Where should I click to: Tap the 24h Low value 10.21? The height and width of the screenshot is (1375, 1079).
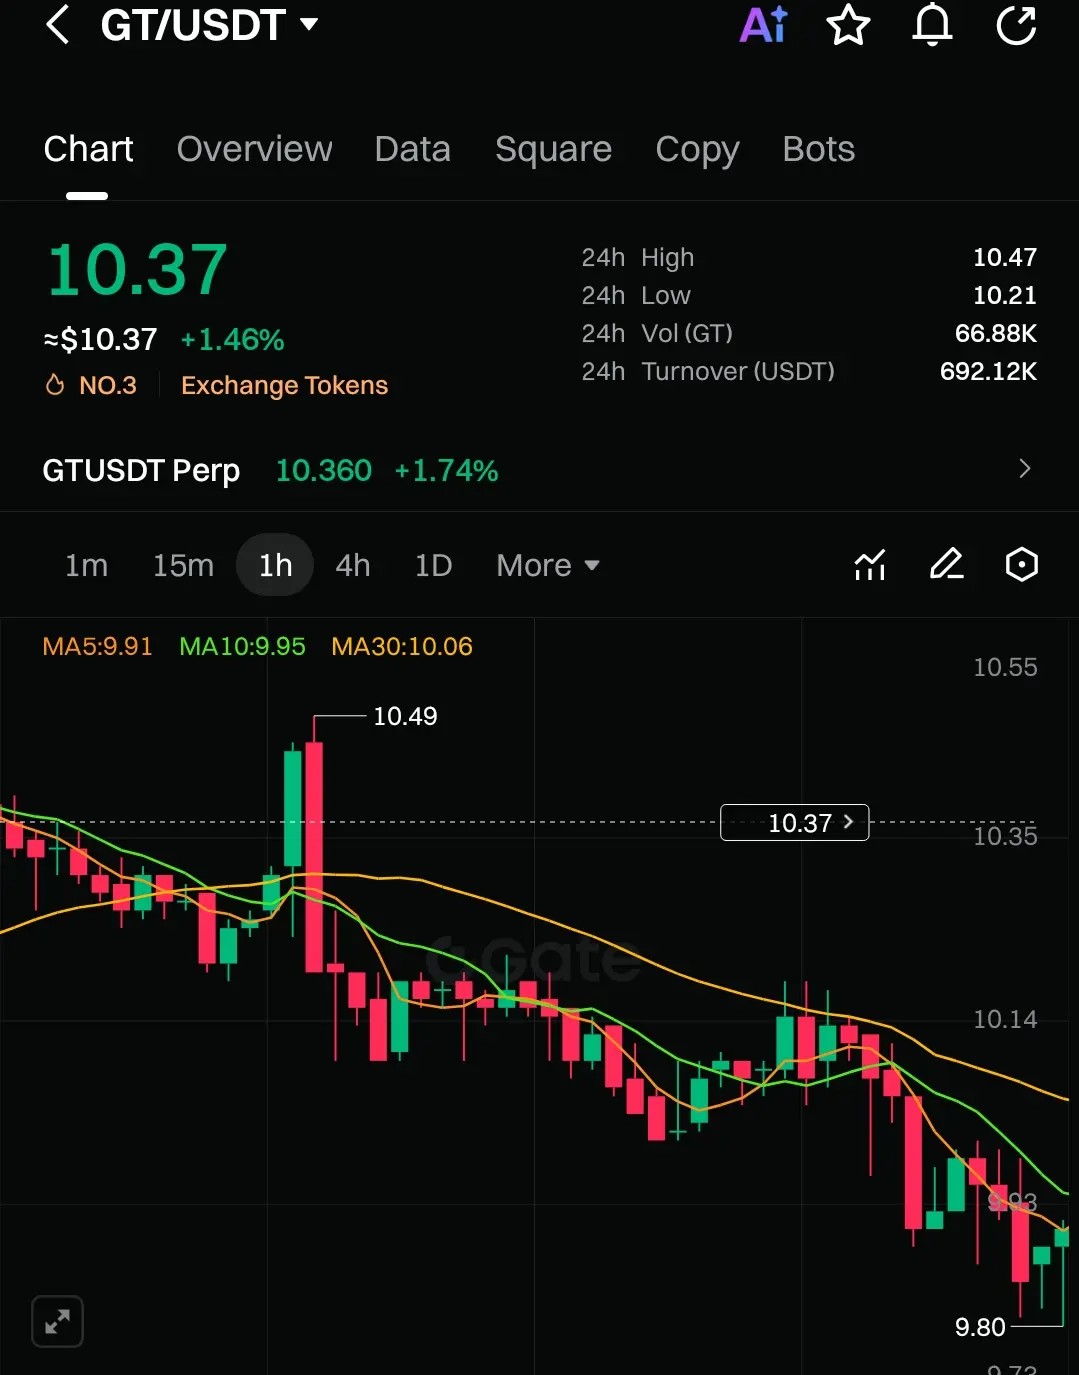tap(1005, 295)
